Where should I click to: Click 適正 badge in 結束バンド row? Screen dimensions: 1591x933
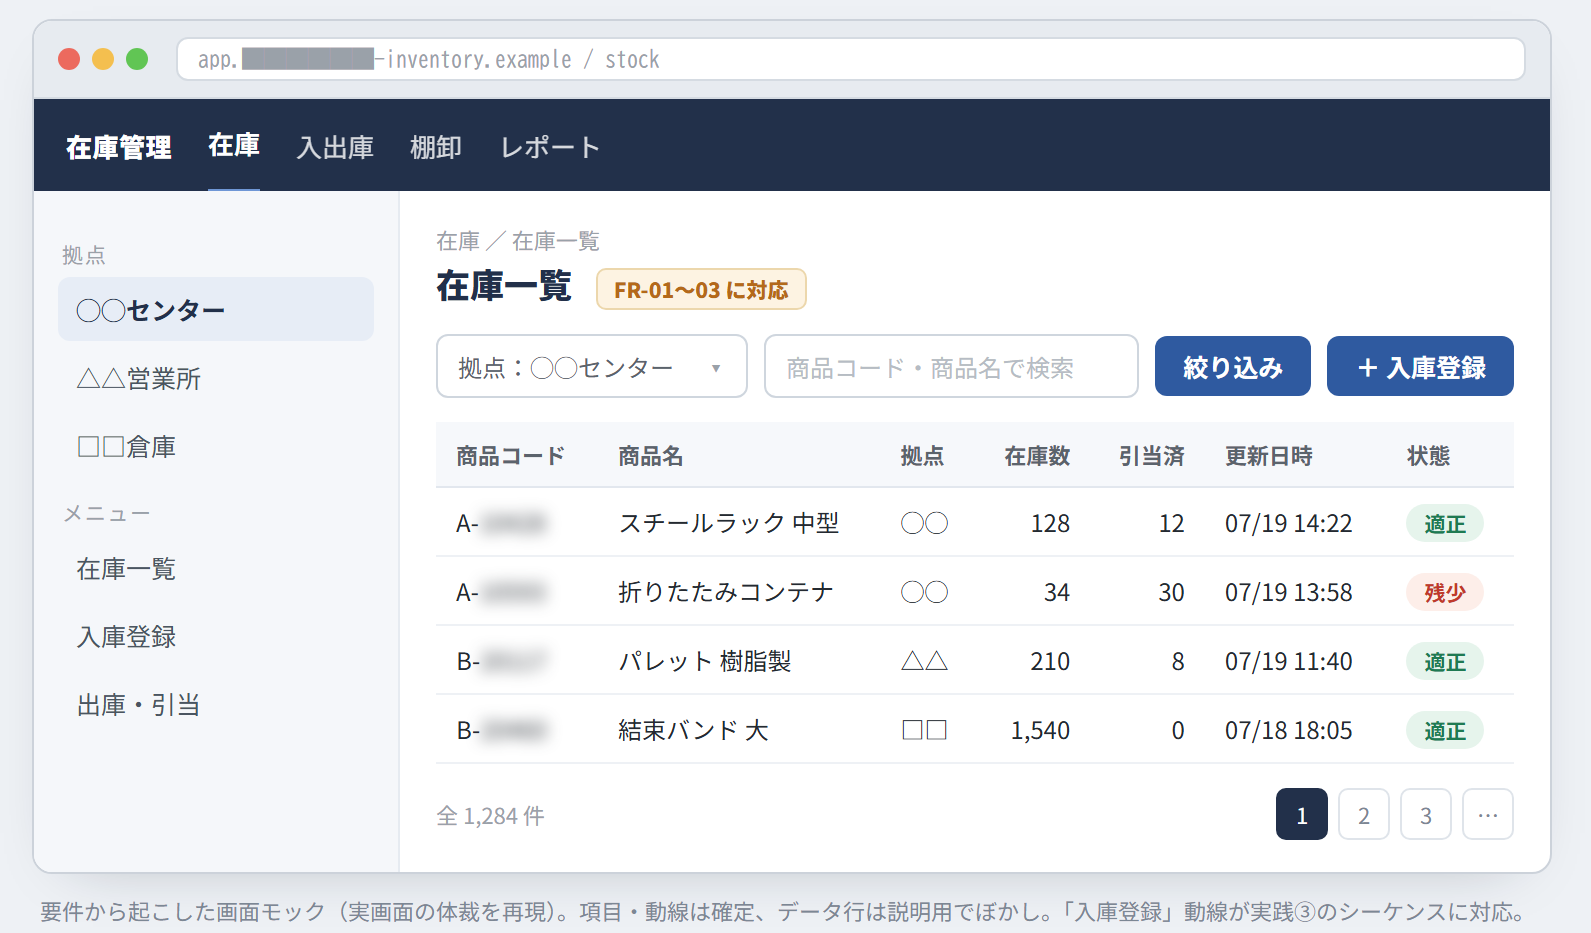pyautogui.click(x=1445, y=730)
